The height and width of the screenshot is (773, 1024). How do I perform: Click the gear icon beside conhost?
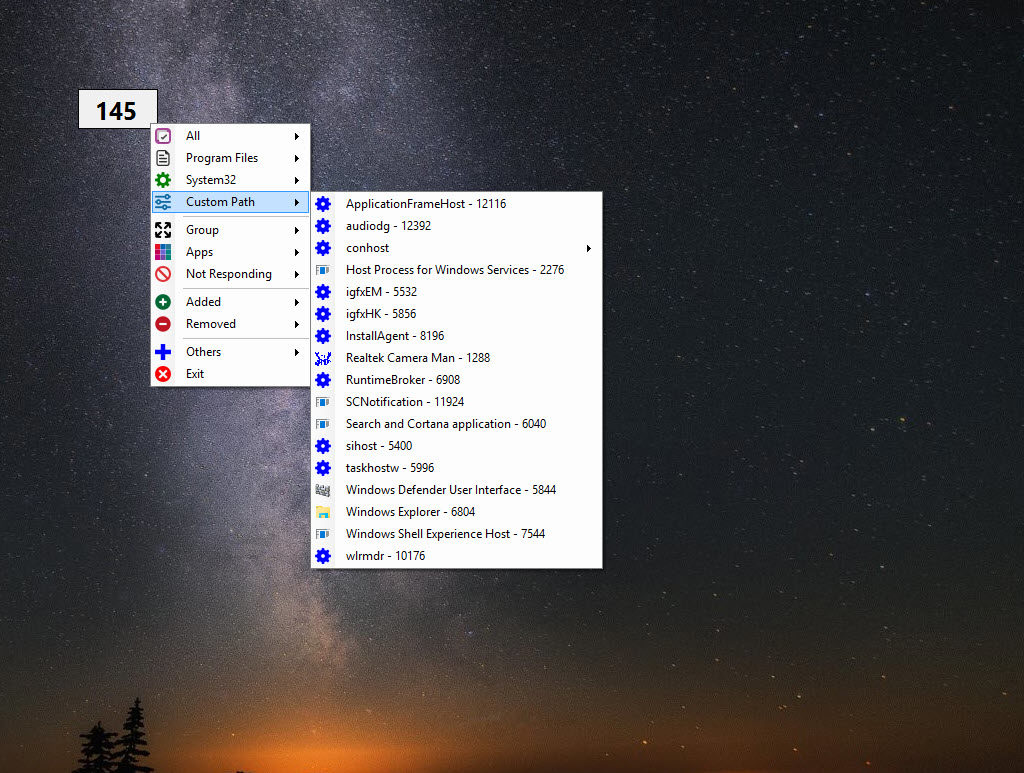point(323,248)
